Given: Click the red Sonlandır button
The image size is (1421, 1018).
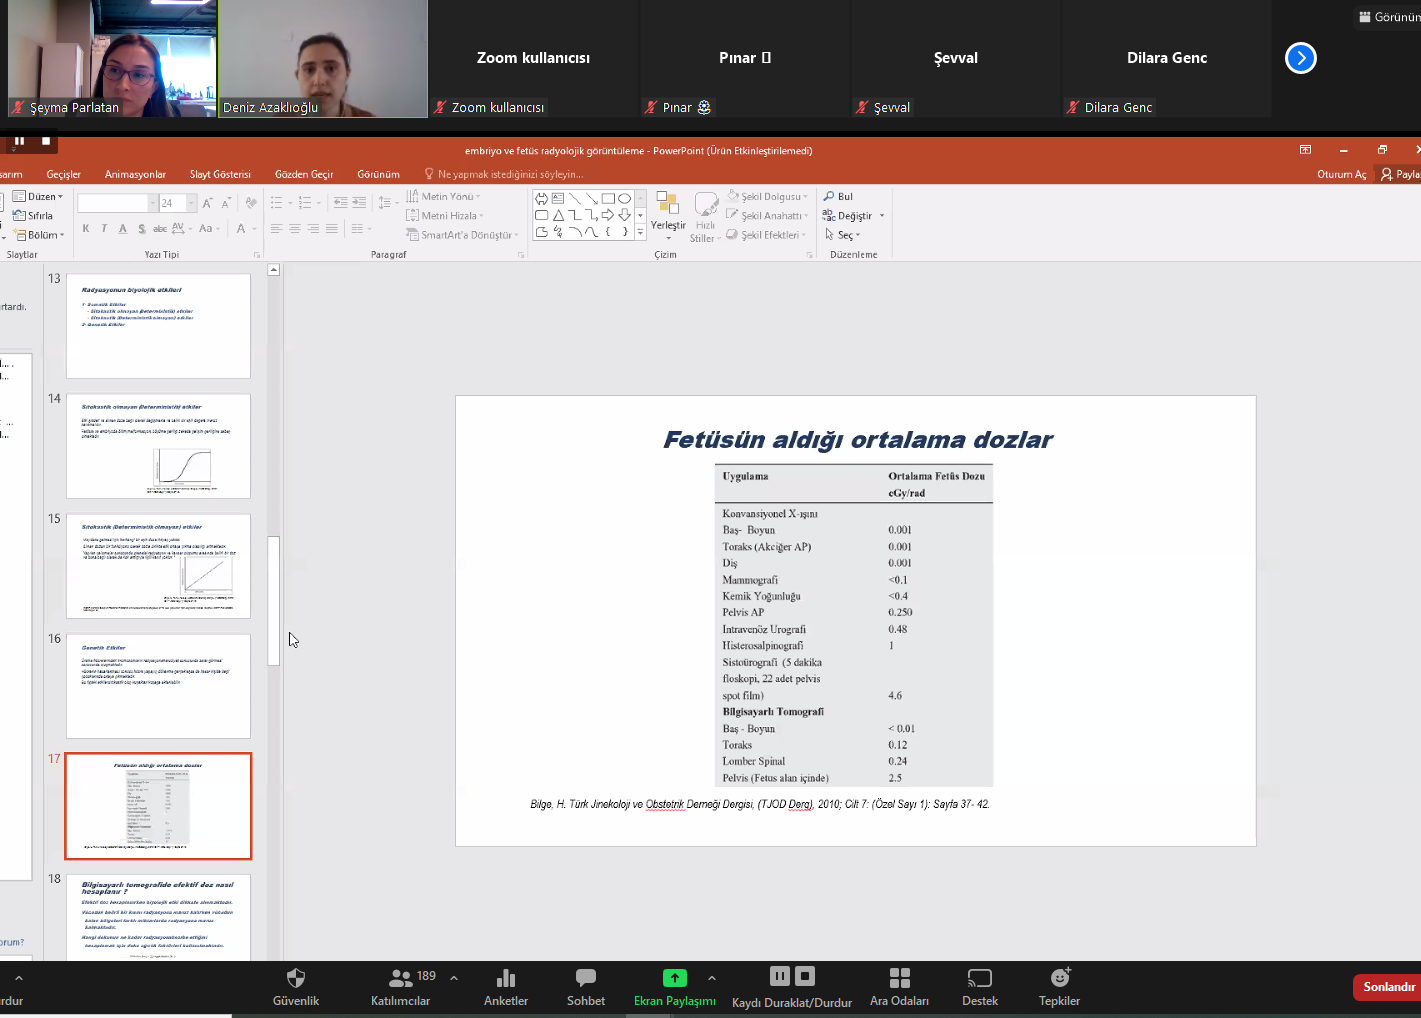Looking at the screenshot, I should tap(1388, 987).
